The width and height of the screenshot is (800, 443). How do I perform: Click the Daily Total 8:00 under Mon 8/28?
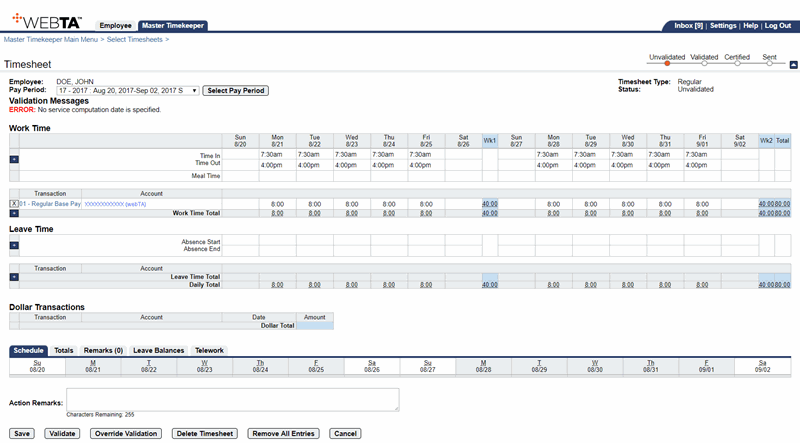pos(554,285)
